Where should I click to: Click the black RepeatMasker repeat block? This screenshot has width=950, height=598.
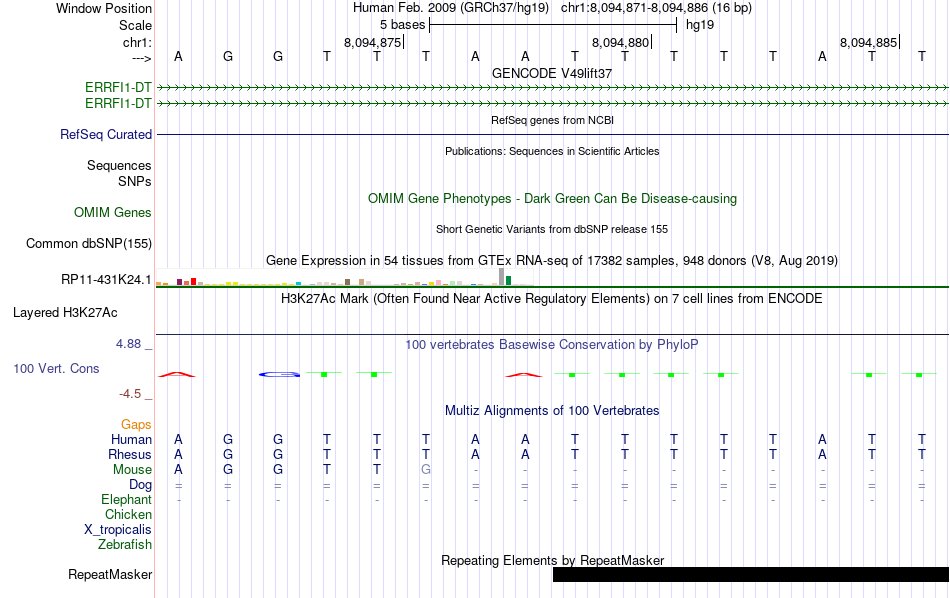(x=751, y=574)
